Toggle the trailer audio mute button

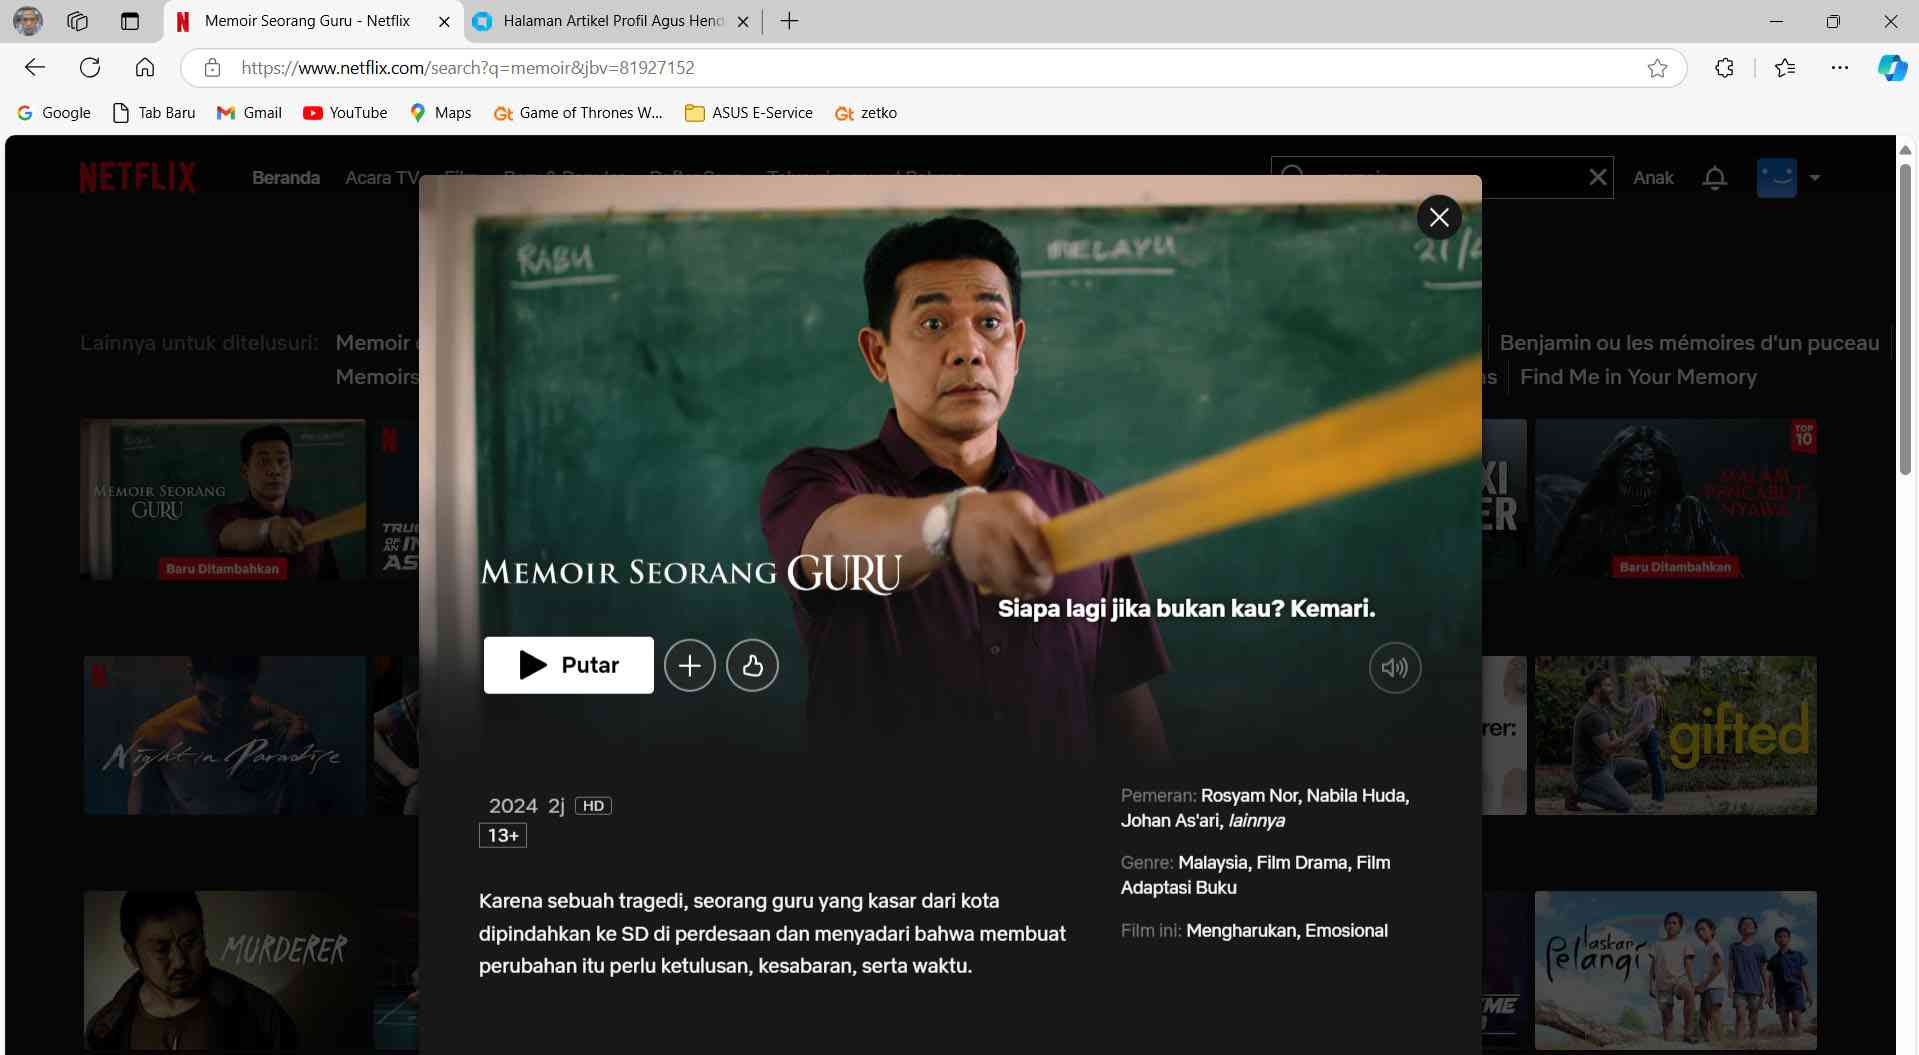1394,668
